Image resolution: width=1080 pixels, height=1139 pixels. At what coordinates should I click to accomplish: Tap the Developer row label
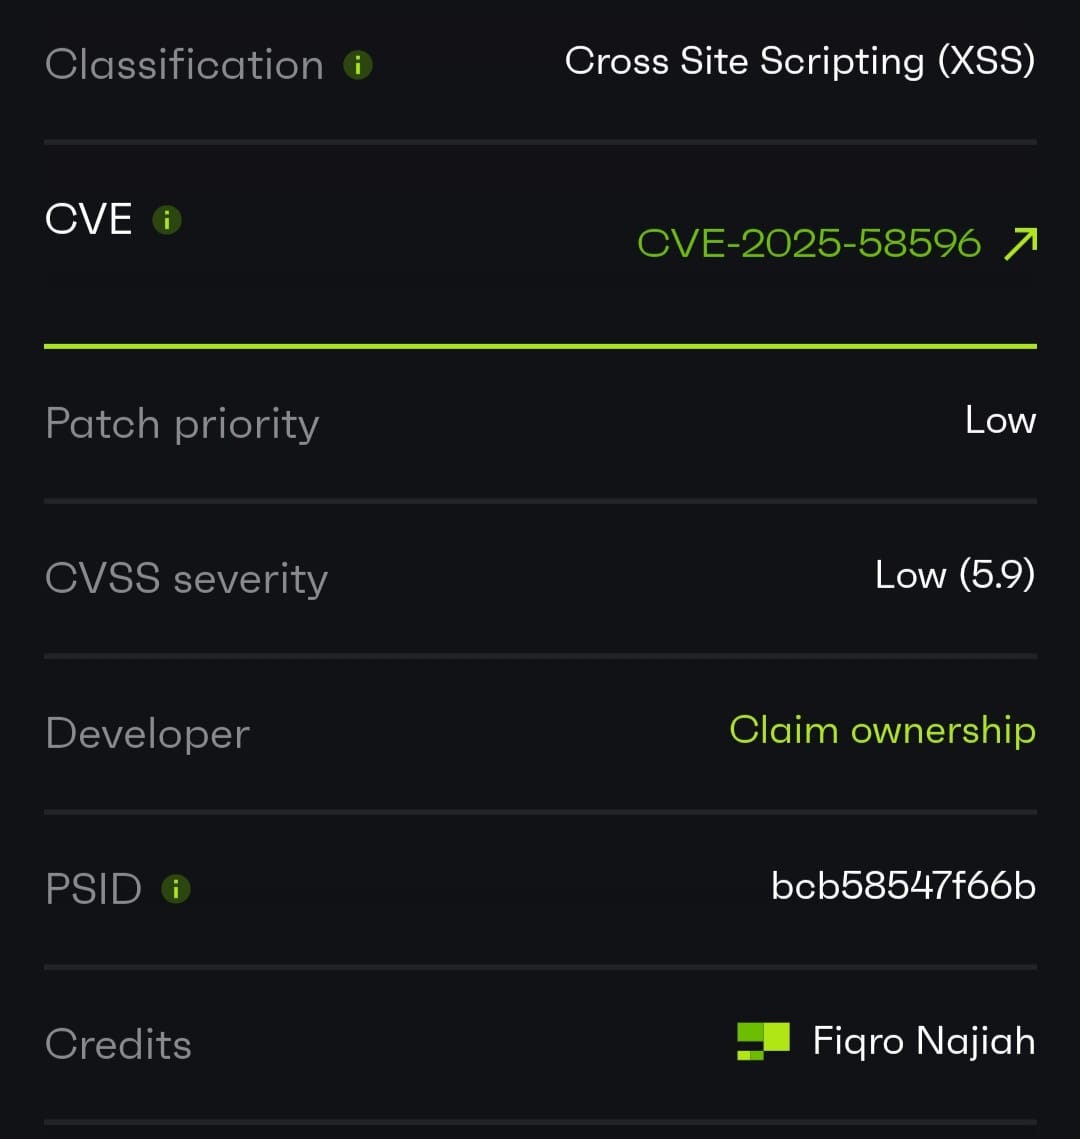[x=147, y=734]
